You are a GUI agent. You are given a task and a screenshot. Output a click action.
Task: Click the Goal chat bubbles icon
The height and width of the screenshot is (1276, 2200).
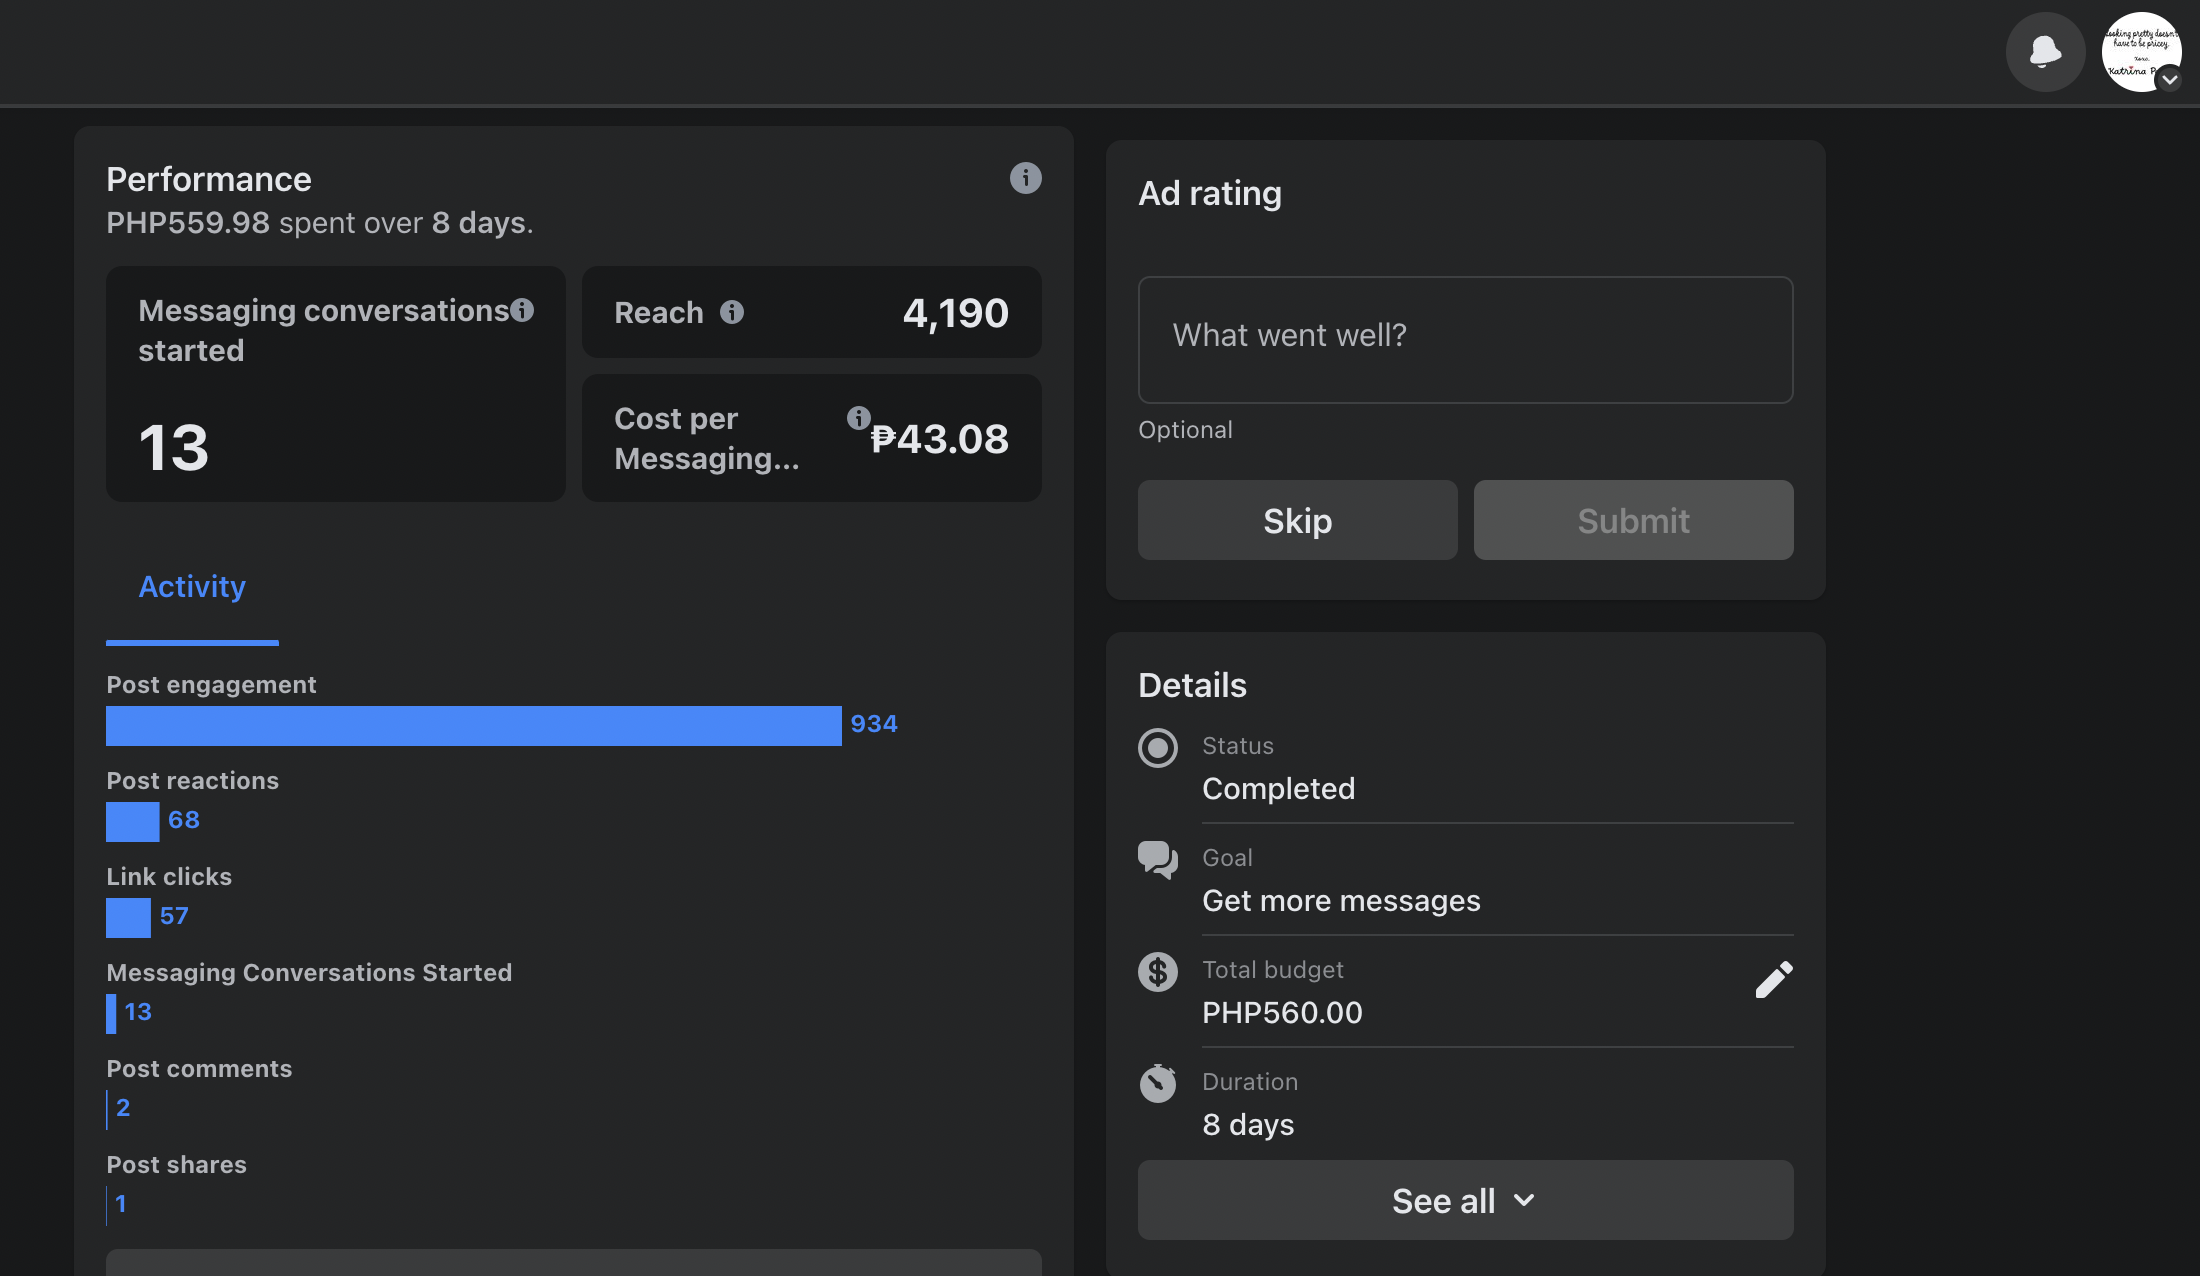tap(1158, 859)
